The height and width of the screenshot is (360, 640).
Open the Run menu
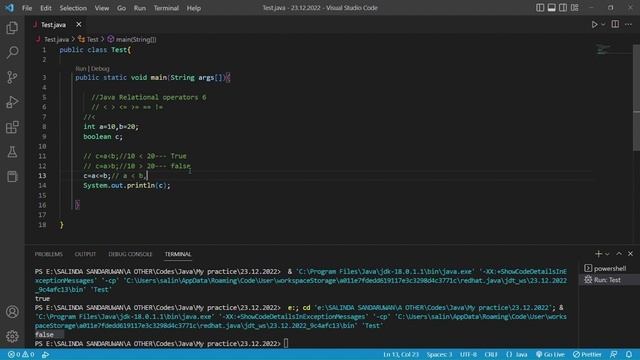pyautogui.click(x=140, y=8)
